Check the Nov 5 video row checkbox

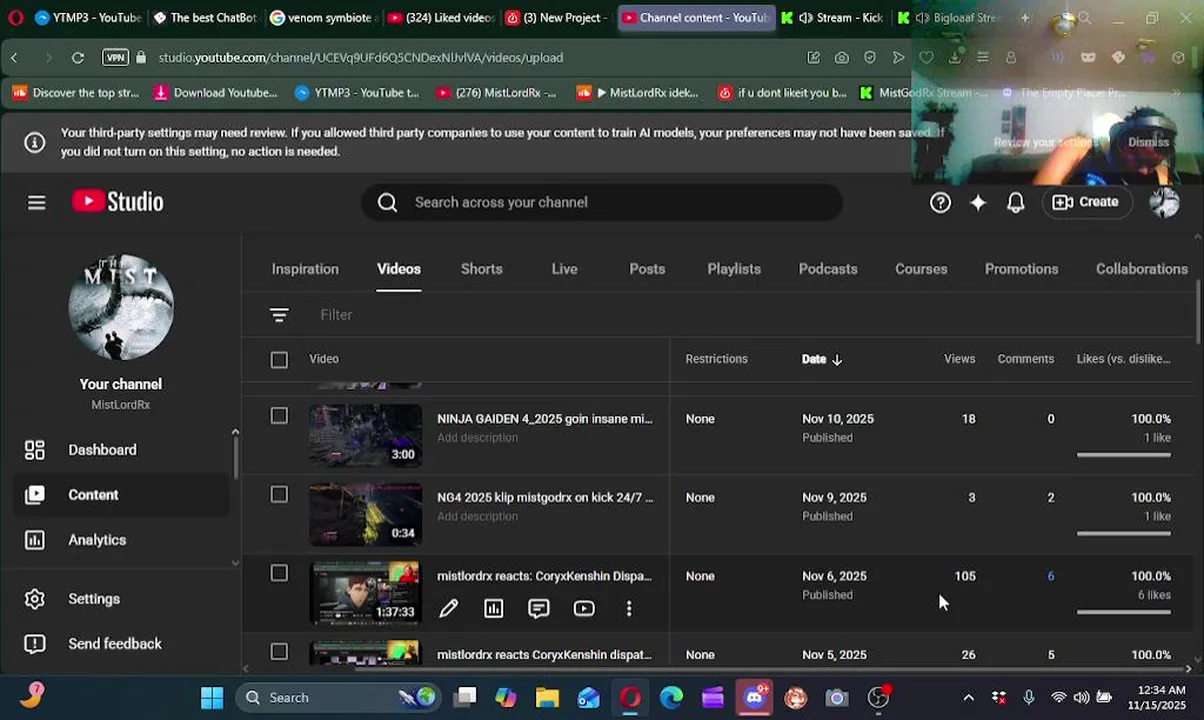click(279, 652)
